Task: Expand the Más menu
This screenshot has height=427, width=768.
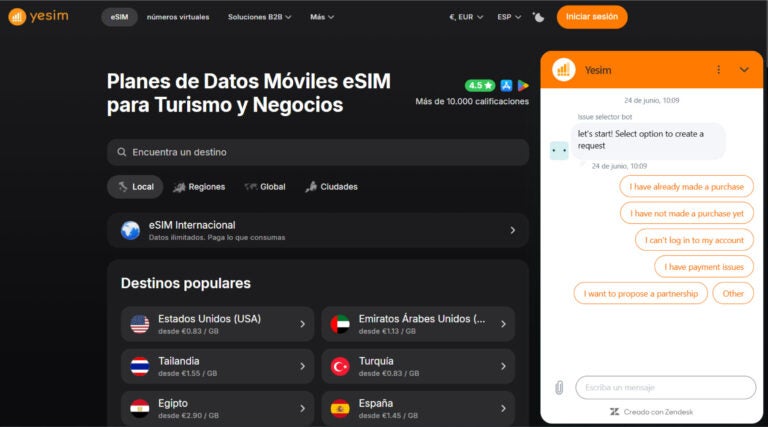Action: tap(322, 17)
